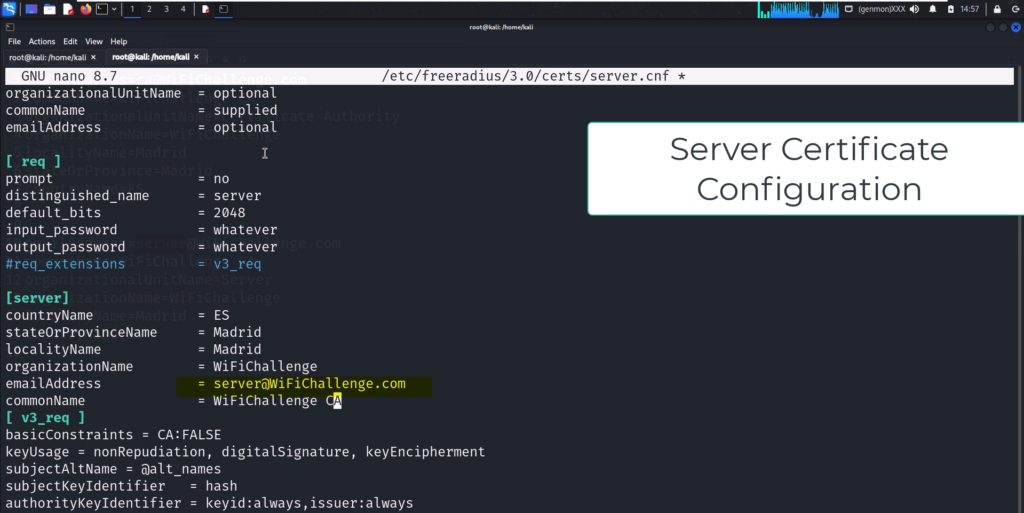Screen dimensions: 1024x513
Task: Expand the terminal launcher dropdown arrow
Action: point(114,9)
